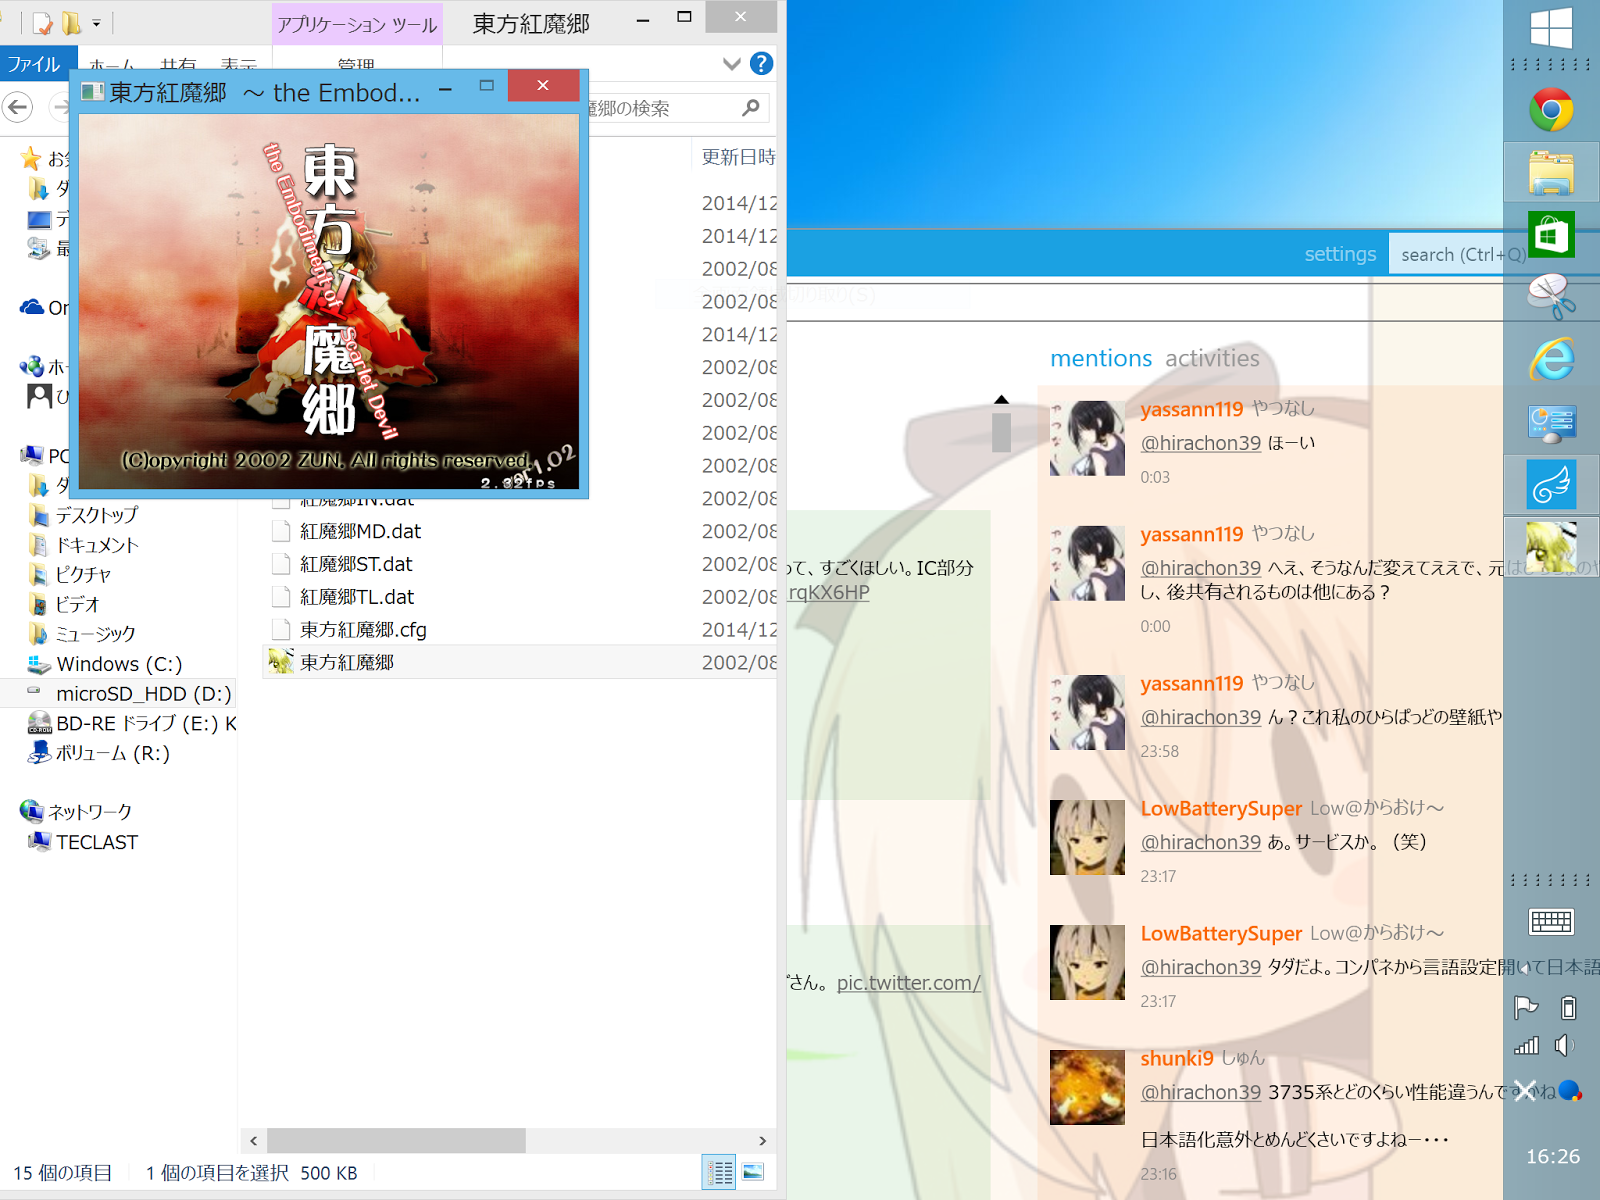Screen dimensions: 1600x1200
Task: Switch to the mentions tab
Action: (x=1101, y=358)
